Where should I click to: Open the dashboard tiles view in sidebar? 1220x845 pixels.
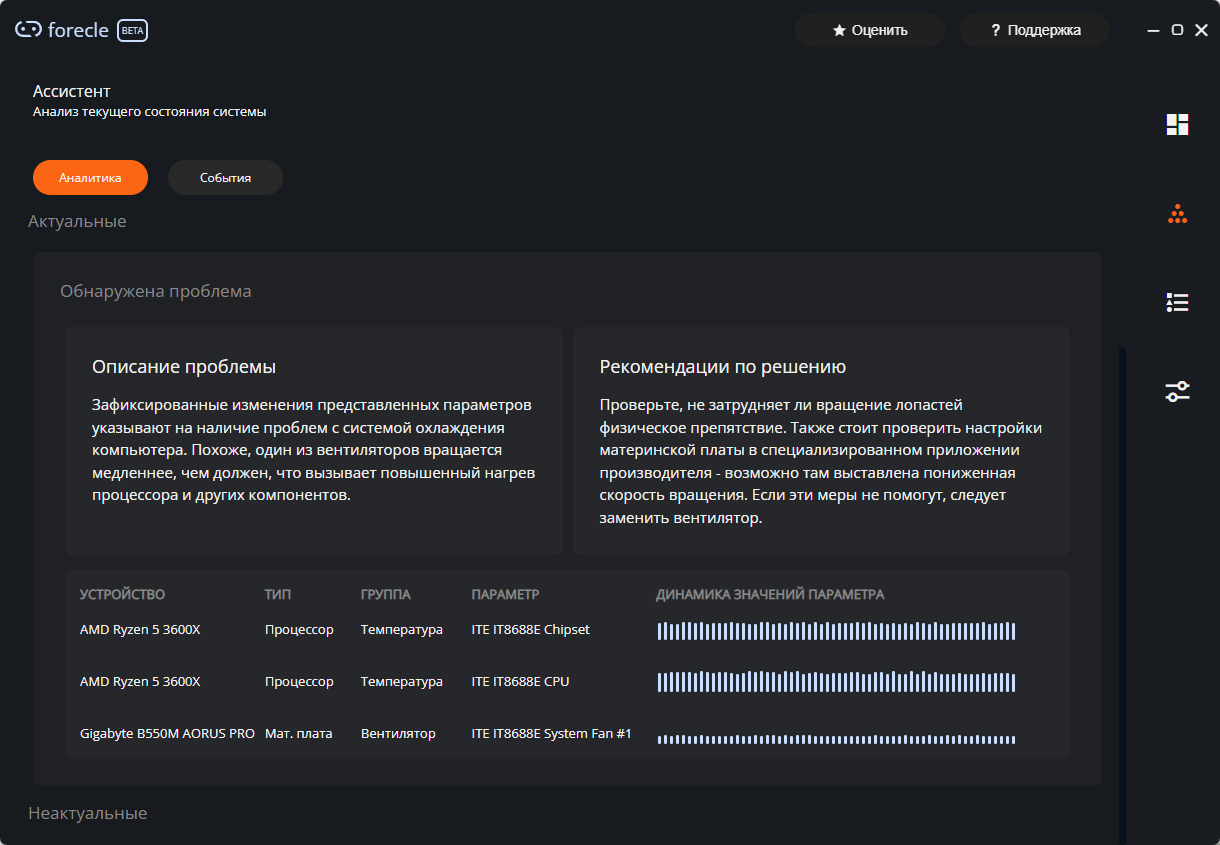(1177, 124)
